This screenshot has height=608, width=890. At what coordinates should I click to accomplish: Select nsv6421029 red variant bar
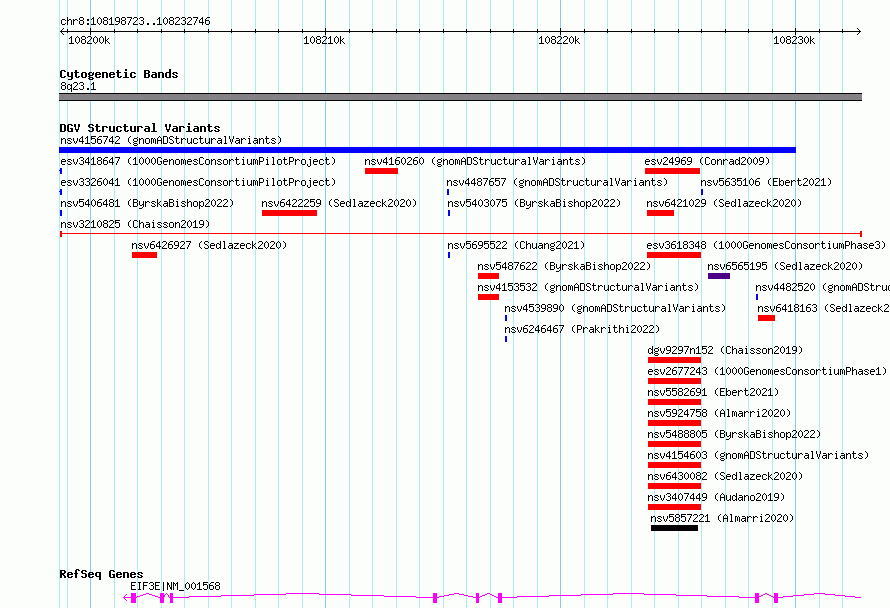point(660,213)
